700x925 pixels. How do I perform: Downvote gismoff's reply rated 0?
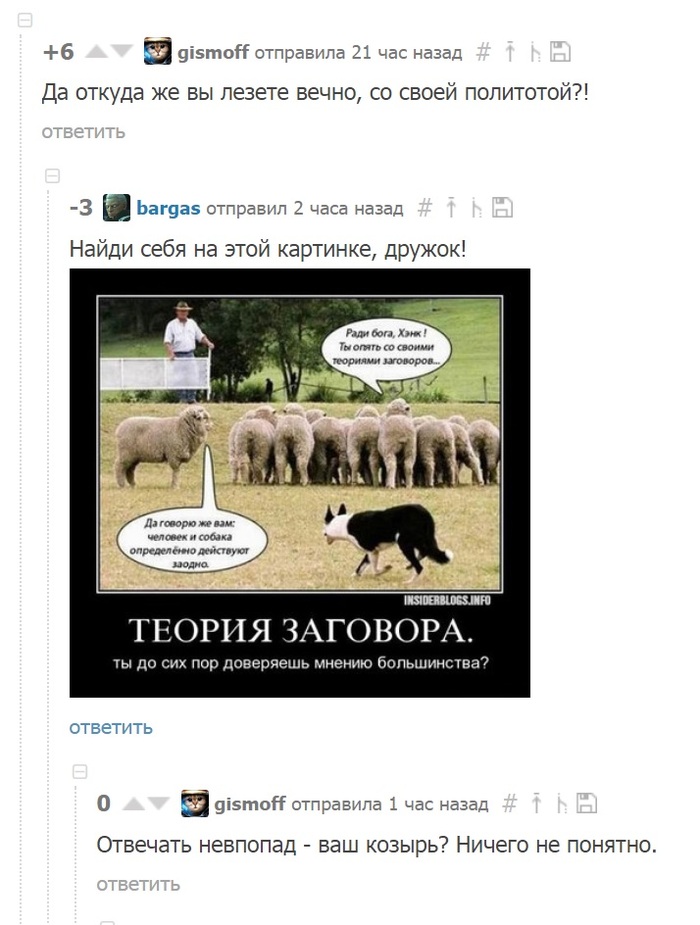pyautogui.click(x=159, y=803)
